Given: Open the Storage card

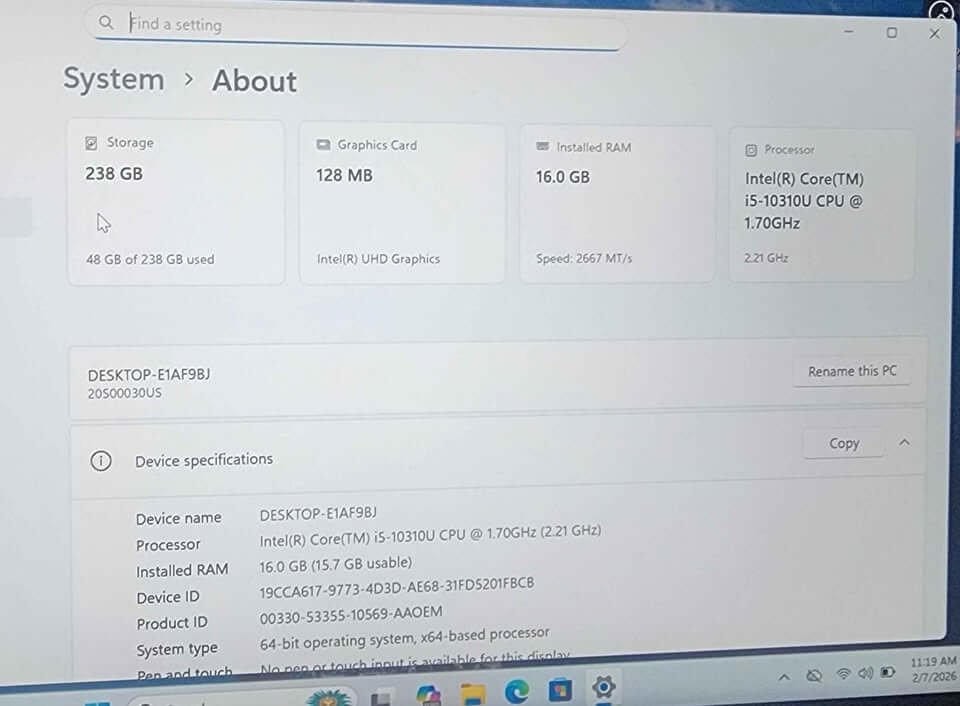Looking at the screenshot, I should tap(176, 202).
